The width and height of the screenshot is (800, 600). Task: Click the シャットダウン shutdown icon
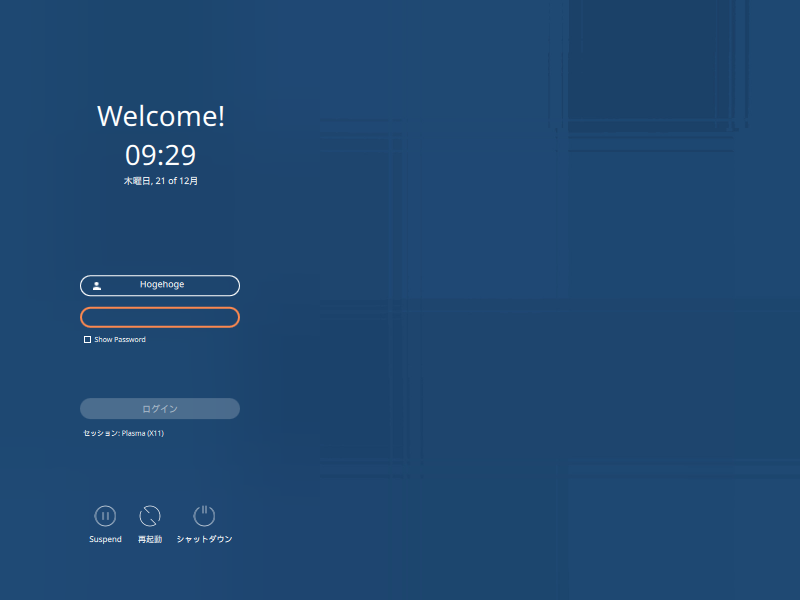point(204,516)
